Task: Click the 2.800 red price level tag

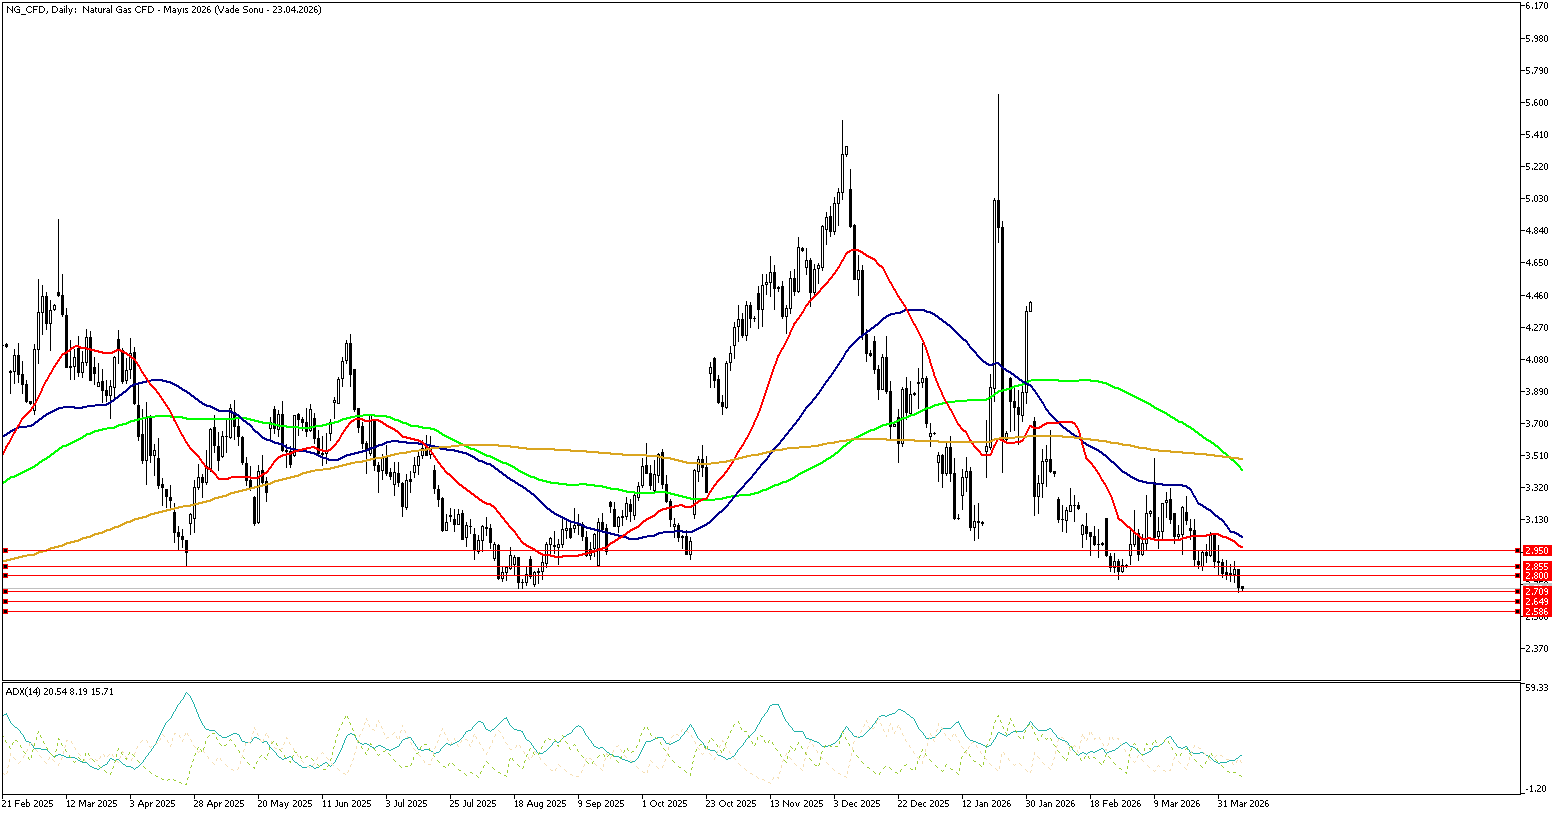Action: (x=1537, y=576)
